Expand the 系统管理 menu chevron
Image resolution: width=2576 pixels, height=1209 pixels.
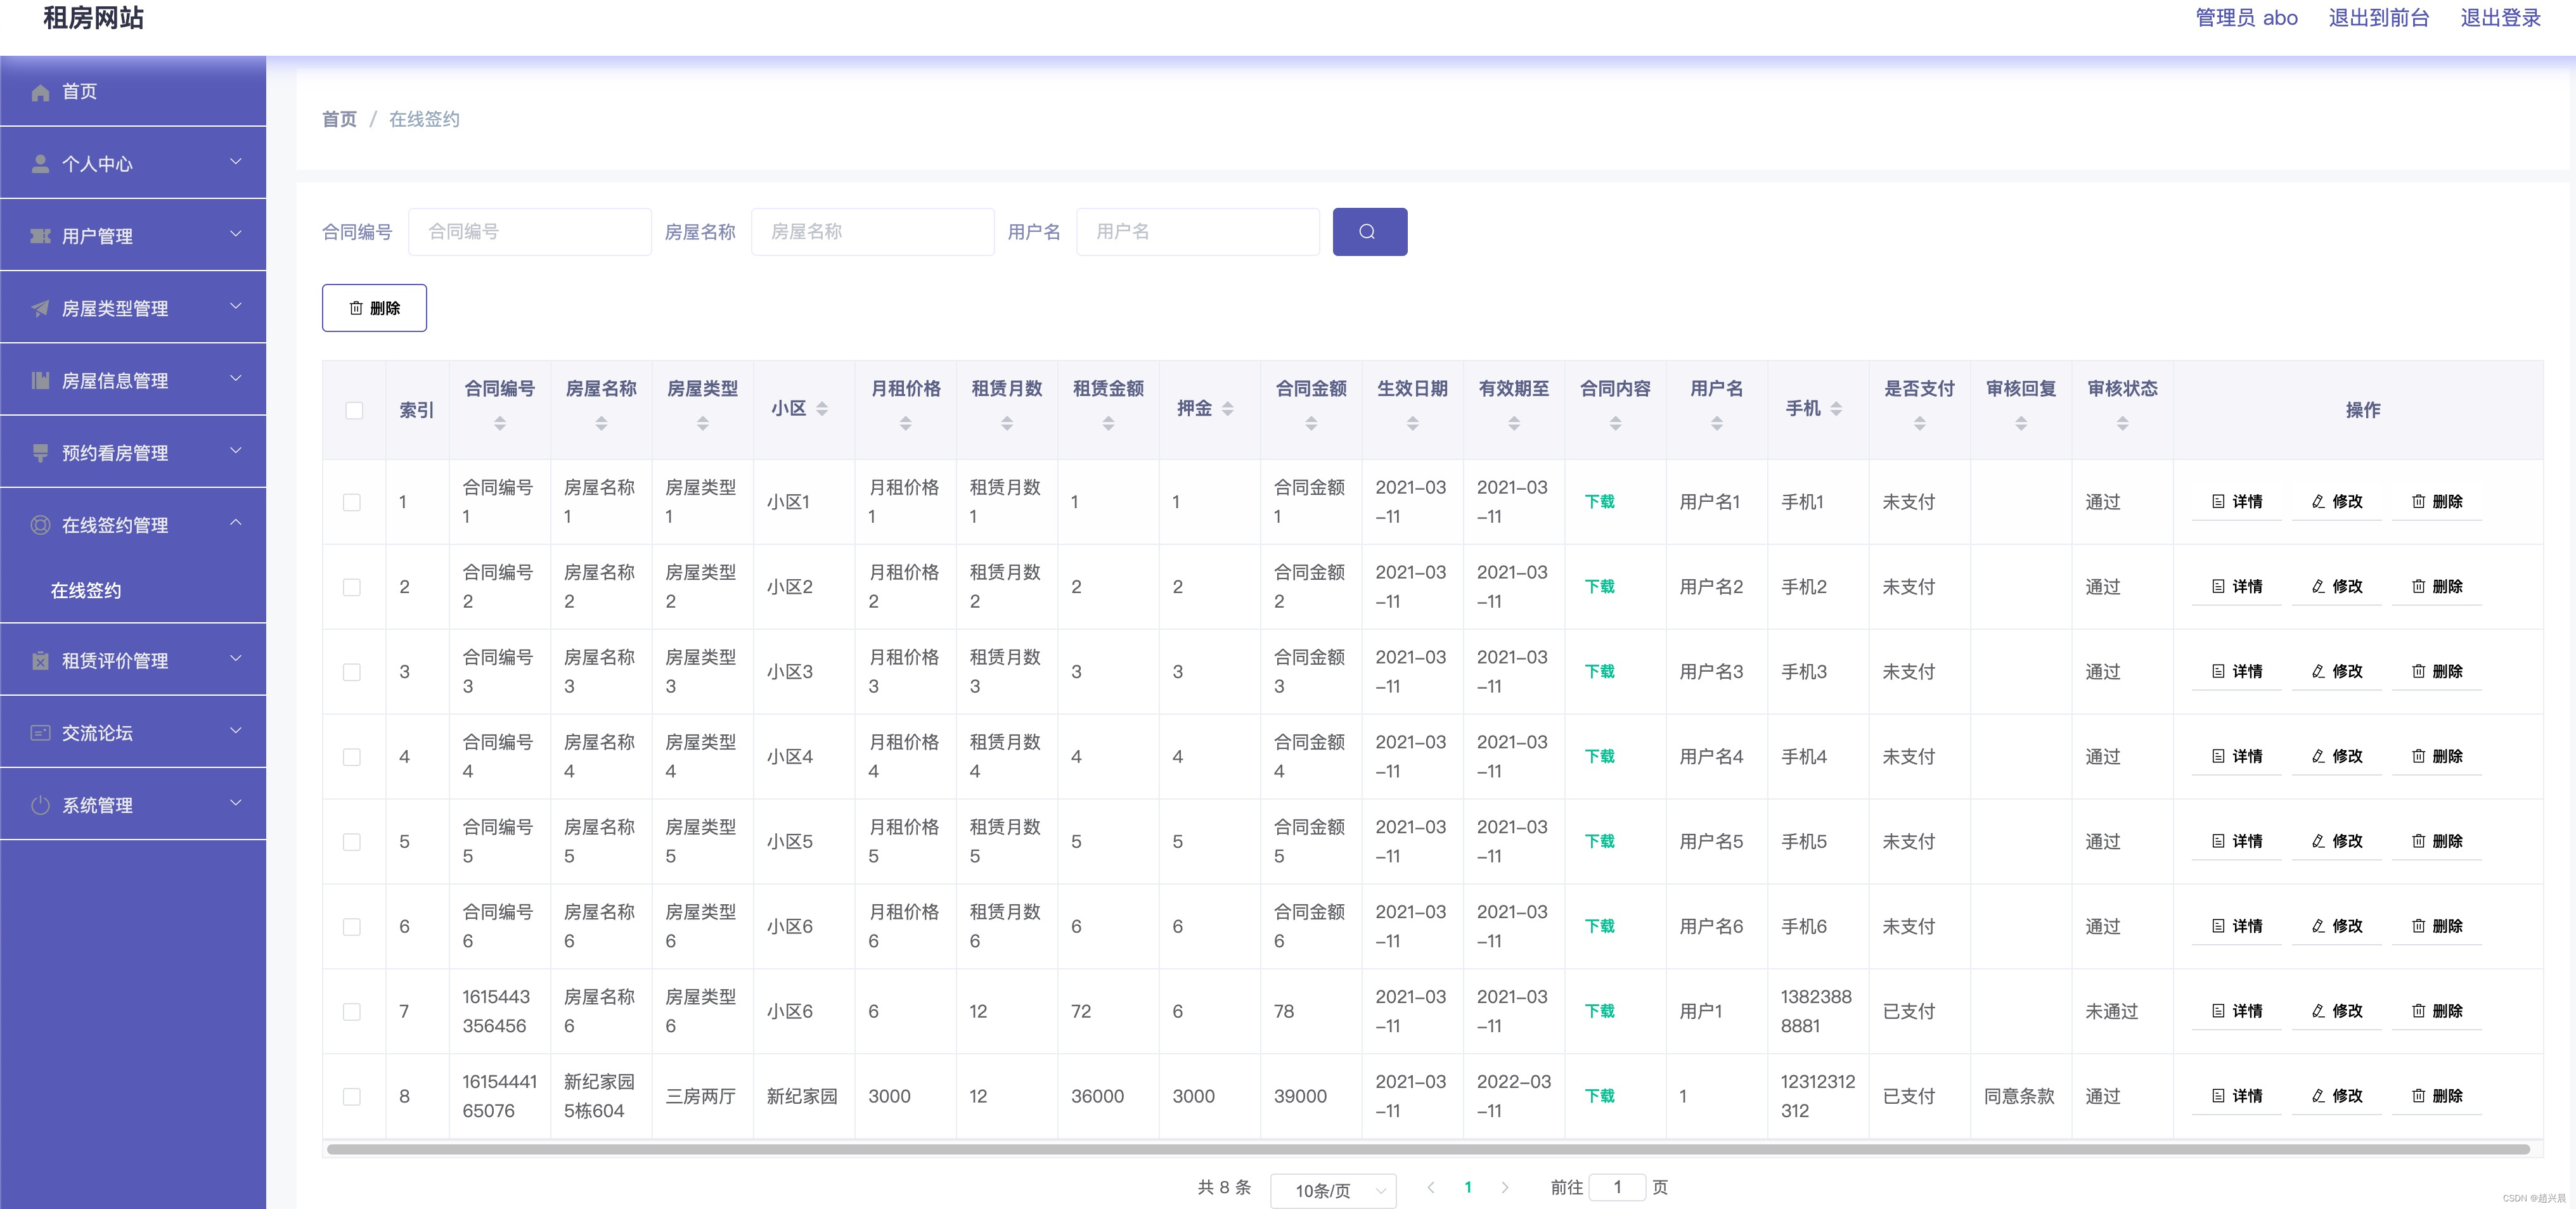(x=236, y=803)
